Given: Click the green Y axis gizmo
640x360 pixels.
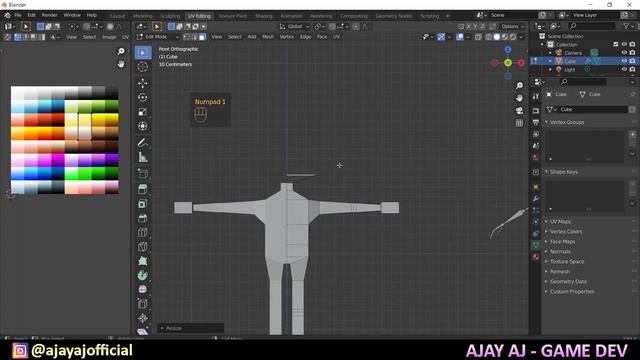Looking at the screenshot, I should 508,63.
